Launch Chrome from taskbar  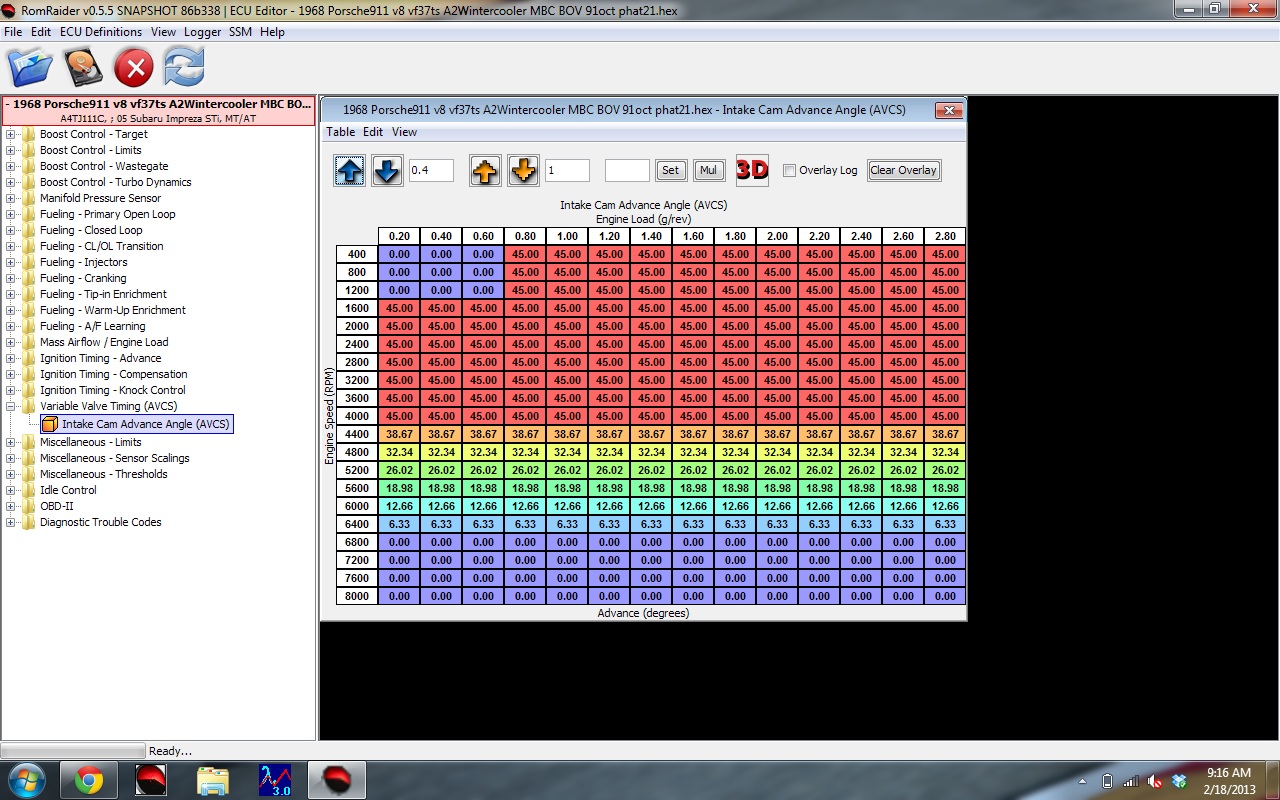tap(89, 780)
